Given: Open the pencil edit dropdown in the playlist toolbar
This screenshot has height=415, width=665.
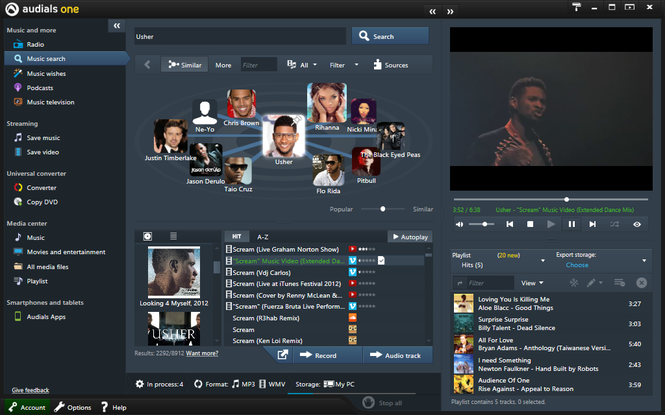Looking at the screenshot, I should click(594, 283).
